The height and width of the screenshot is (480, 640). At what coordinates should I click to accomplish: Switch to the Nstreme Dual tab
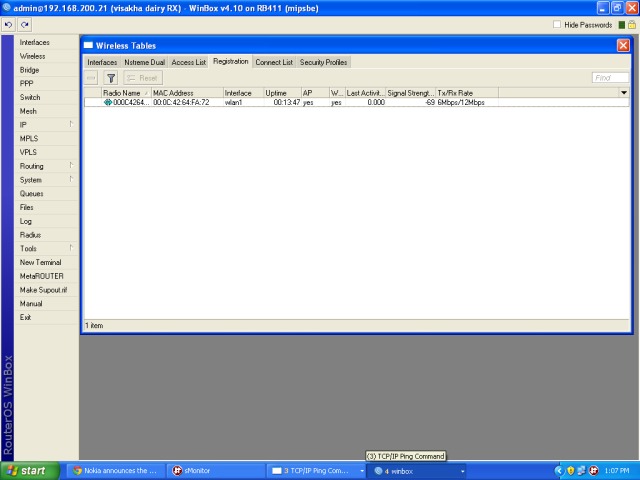[x=144, y=62]
